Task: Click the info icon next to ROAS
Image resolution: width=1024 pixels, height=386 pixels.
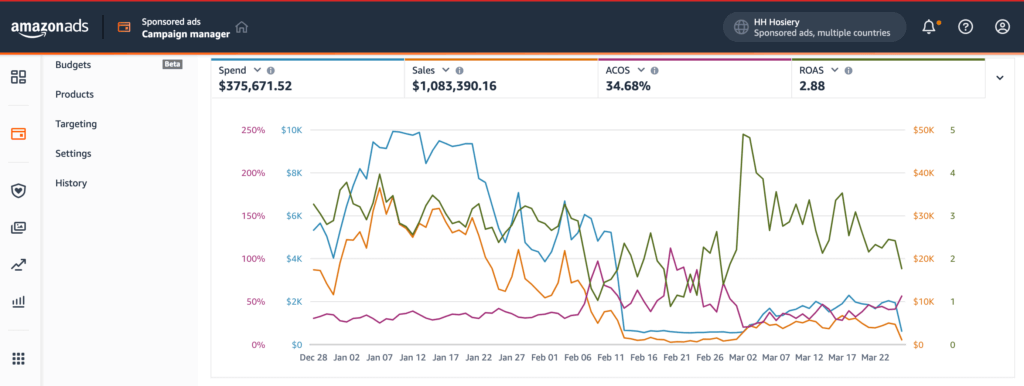Action: (848, 71)
